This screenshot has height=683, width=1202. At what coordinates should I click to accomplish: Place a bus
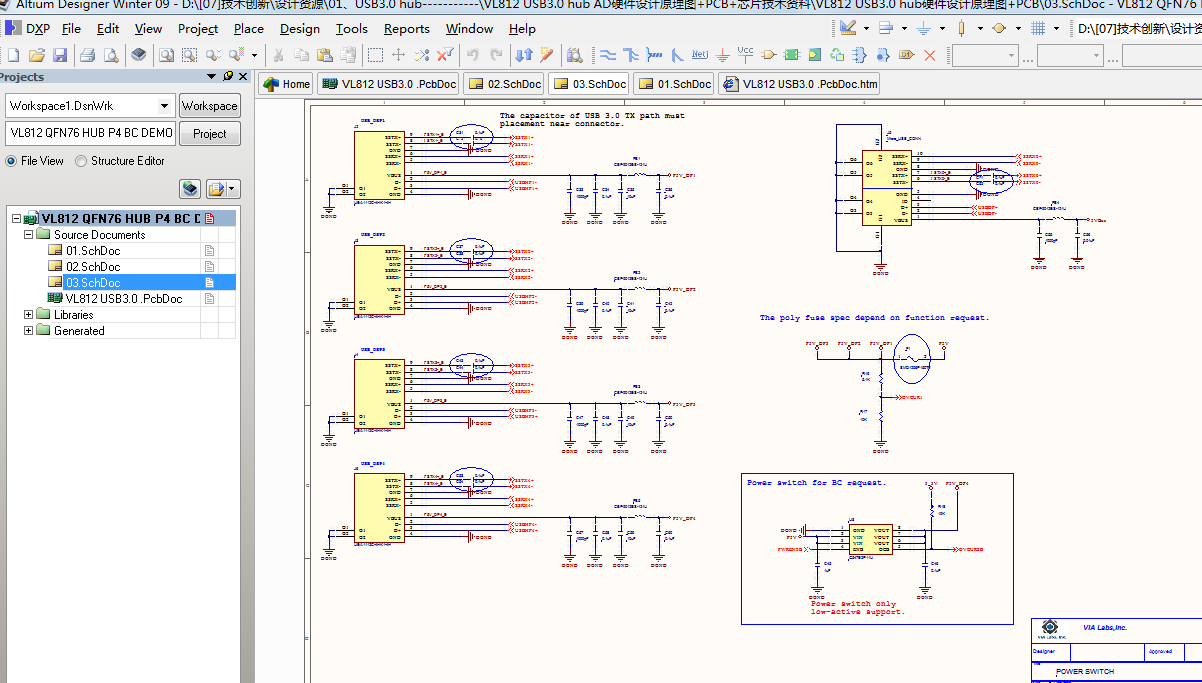tap(630, 55)
